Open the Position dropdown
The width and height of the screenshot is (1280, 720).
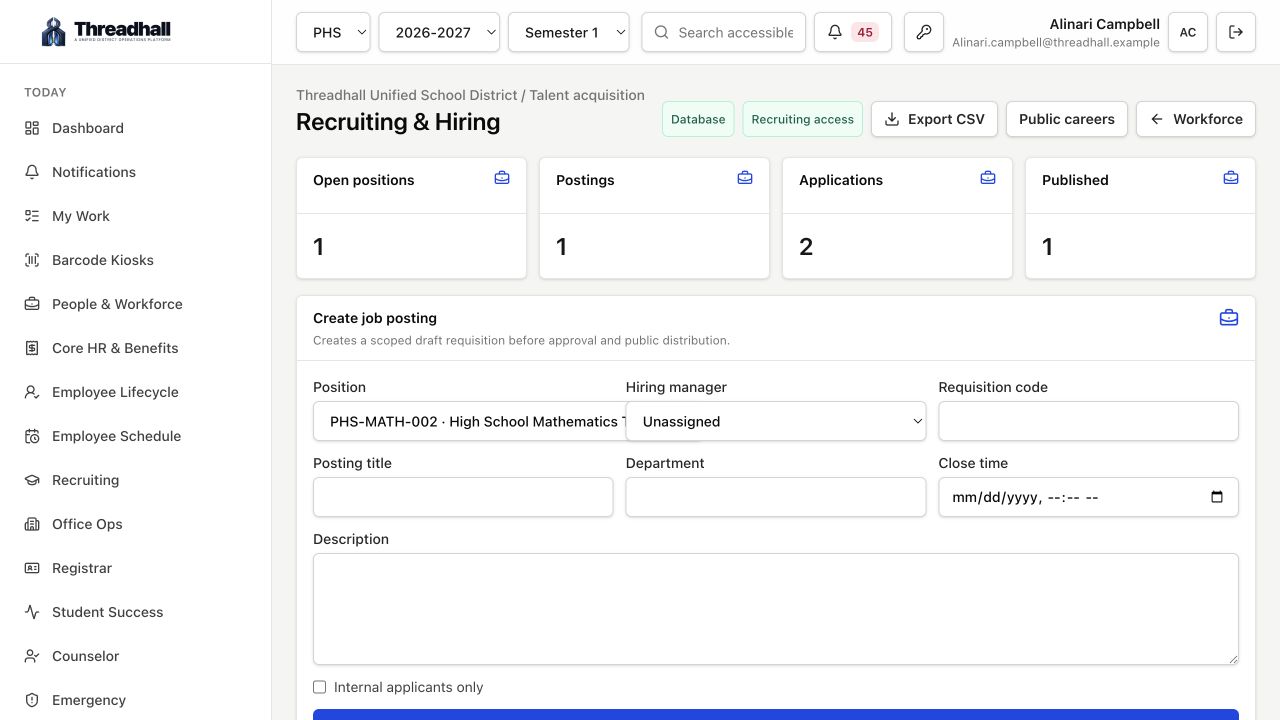(469, 421)
